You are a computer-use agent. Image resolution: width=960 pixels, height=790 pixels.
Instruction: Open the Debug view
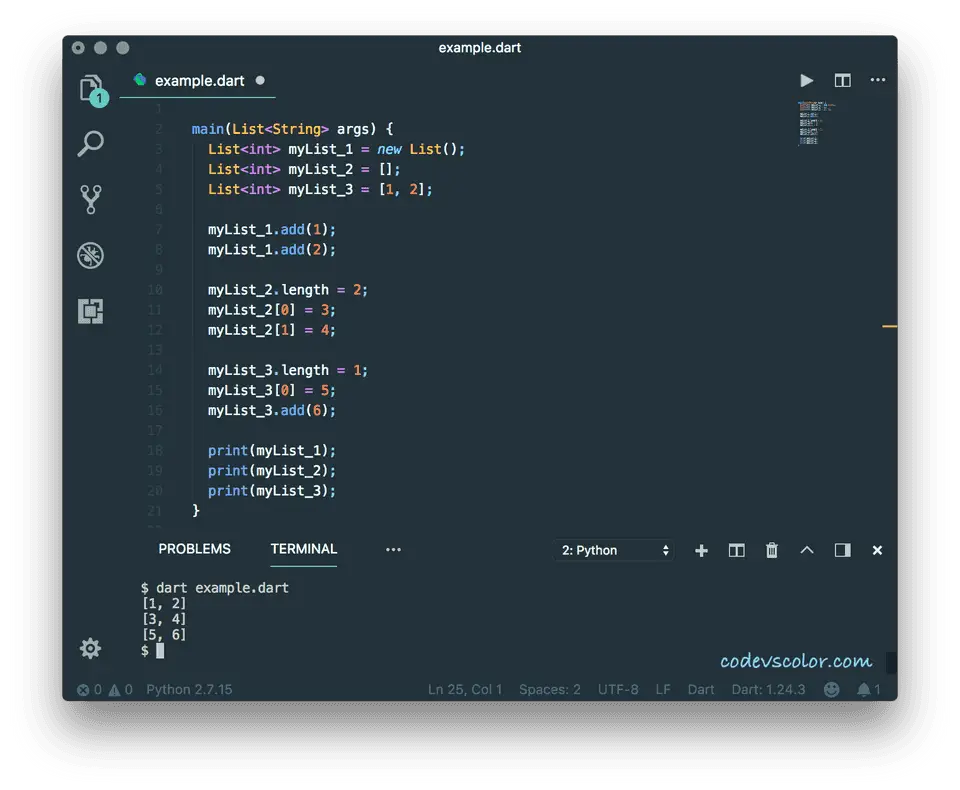[91, 255]
